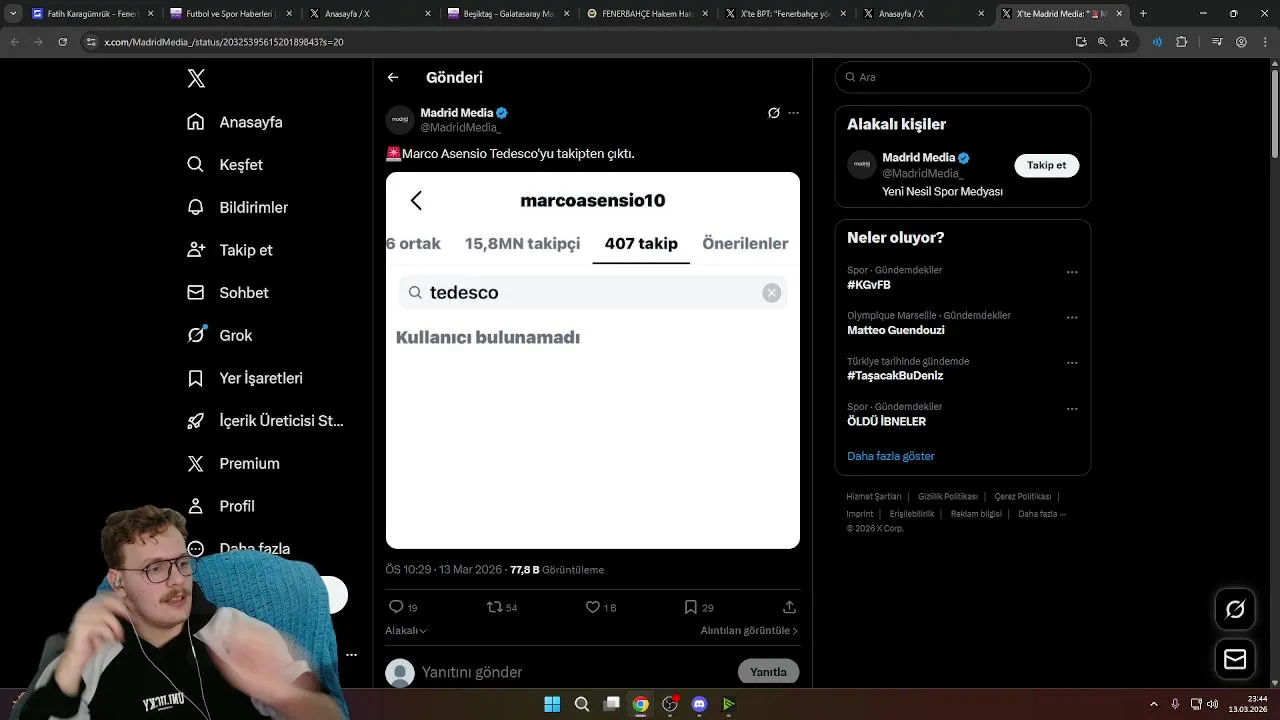Switch to X'te BPT Fenerbahçe tab

coord(787,14)
